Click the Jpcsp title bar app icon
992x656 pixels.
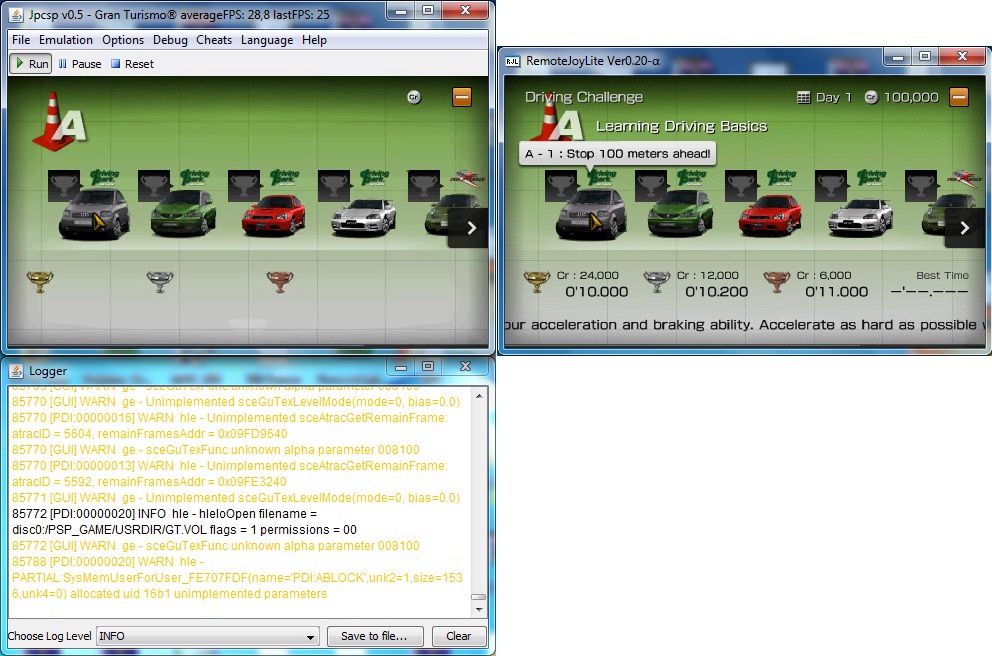(16, 14)
